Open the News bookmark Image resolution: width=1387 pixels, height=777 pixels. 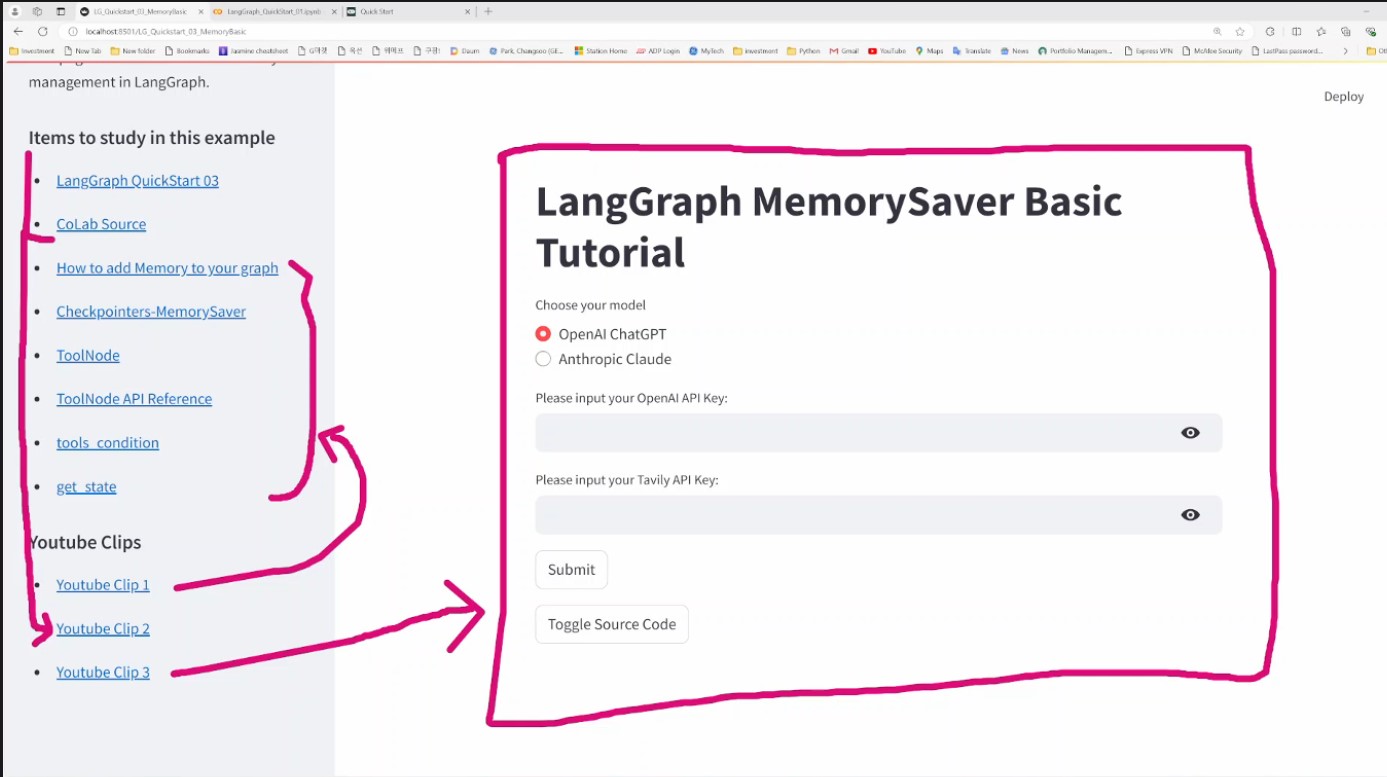tap(1014, 50)
